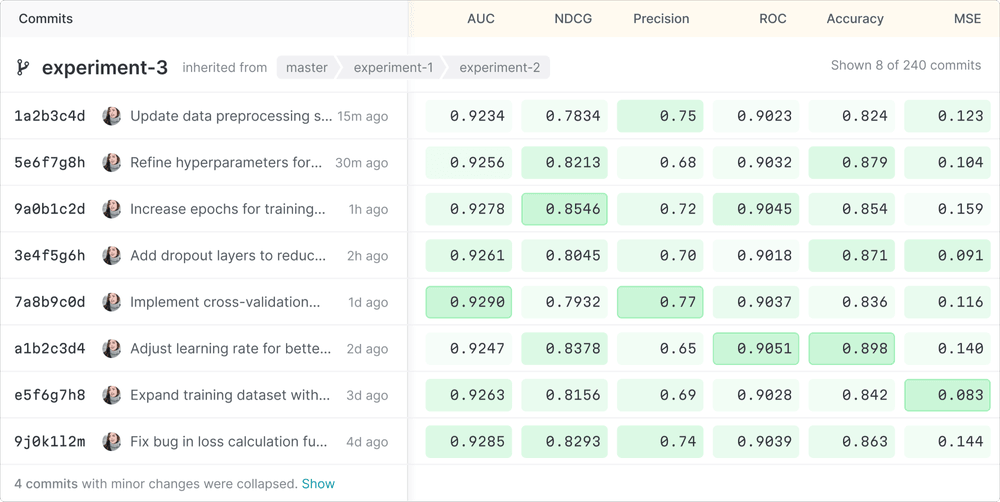Click author avatar on commit 9a0b1c2d
The image size is (1000, 502).
click(x=112, y=209)
